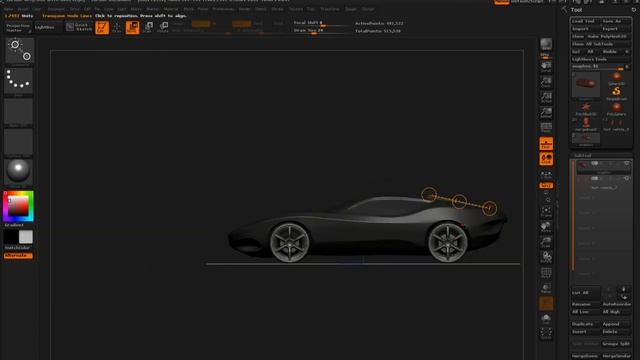Toggle Solo mode button
Screen dimensions: 640x360
pos(546,318)
